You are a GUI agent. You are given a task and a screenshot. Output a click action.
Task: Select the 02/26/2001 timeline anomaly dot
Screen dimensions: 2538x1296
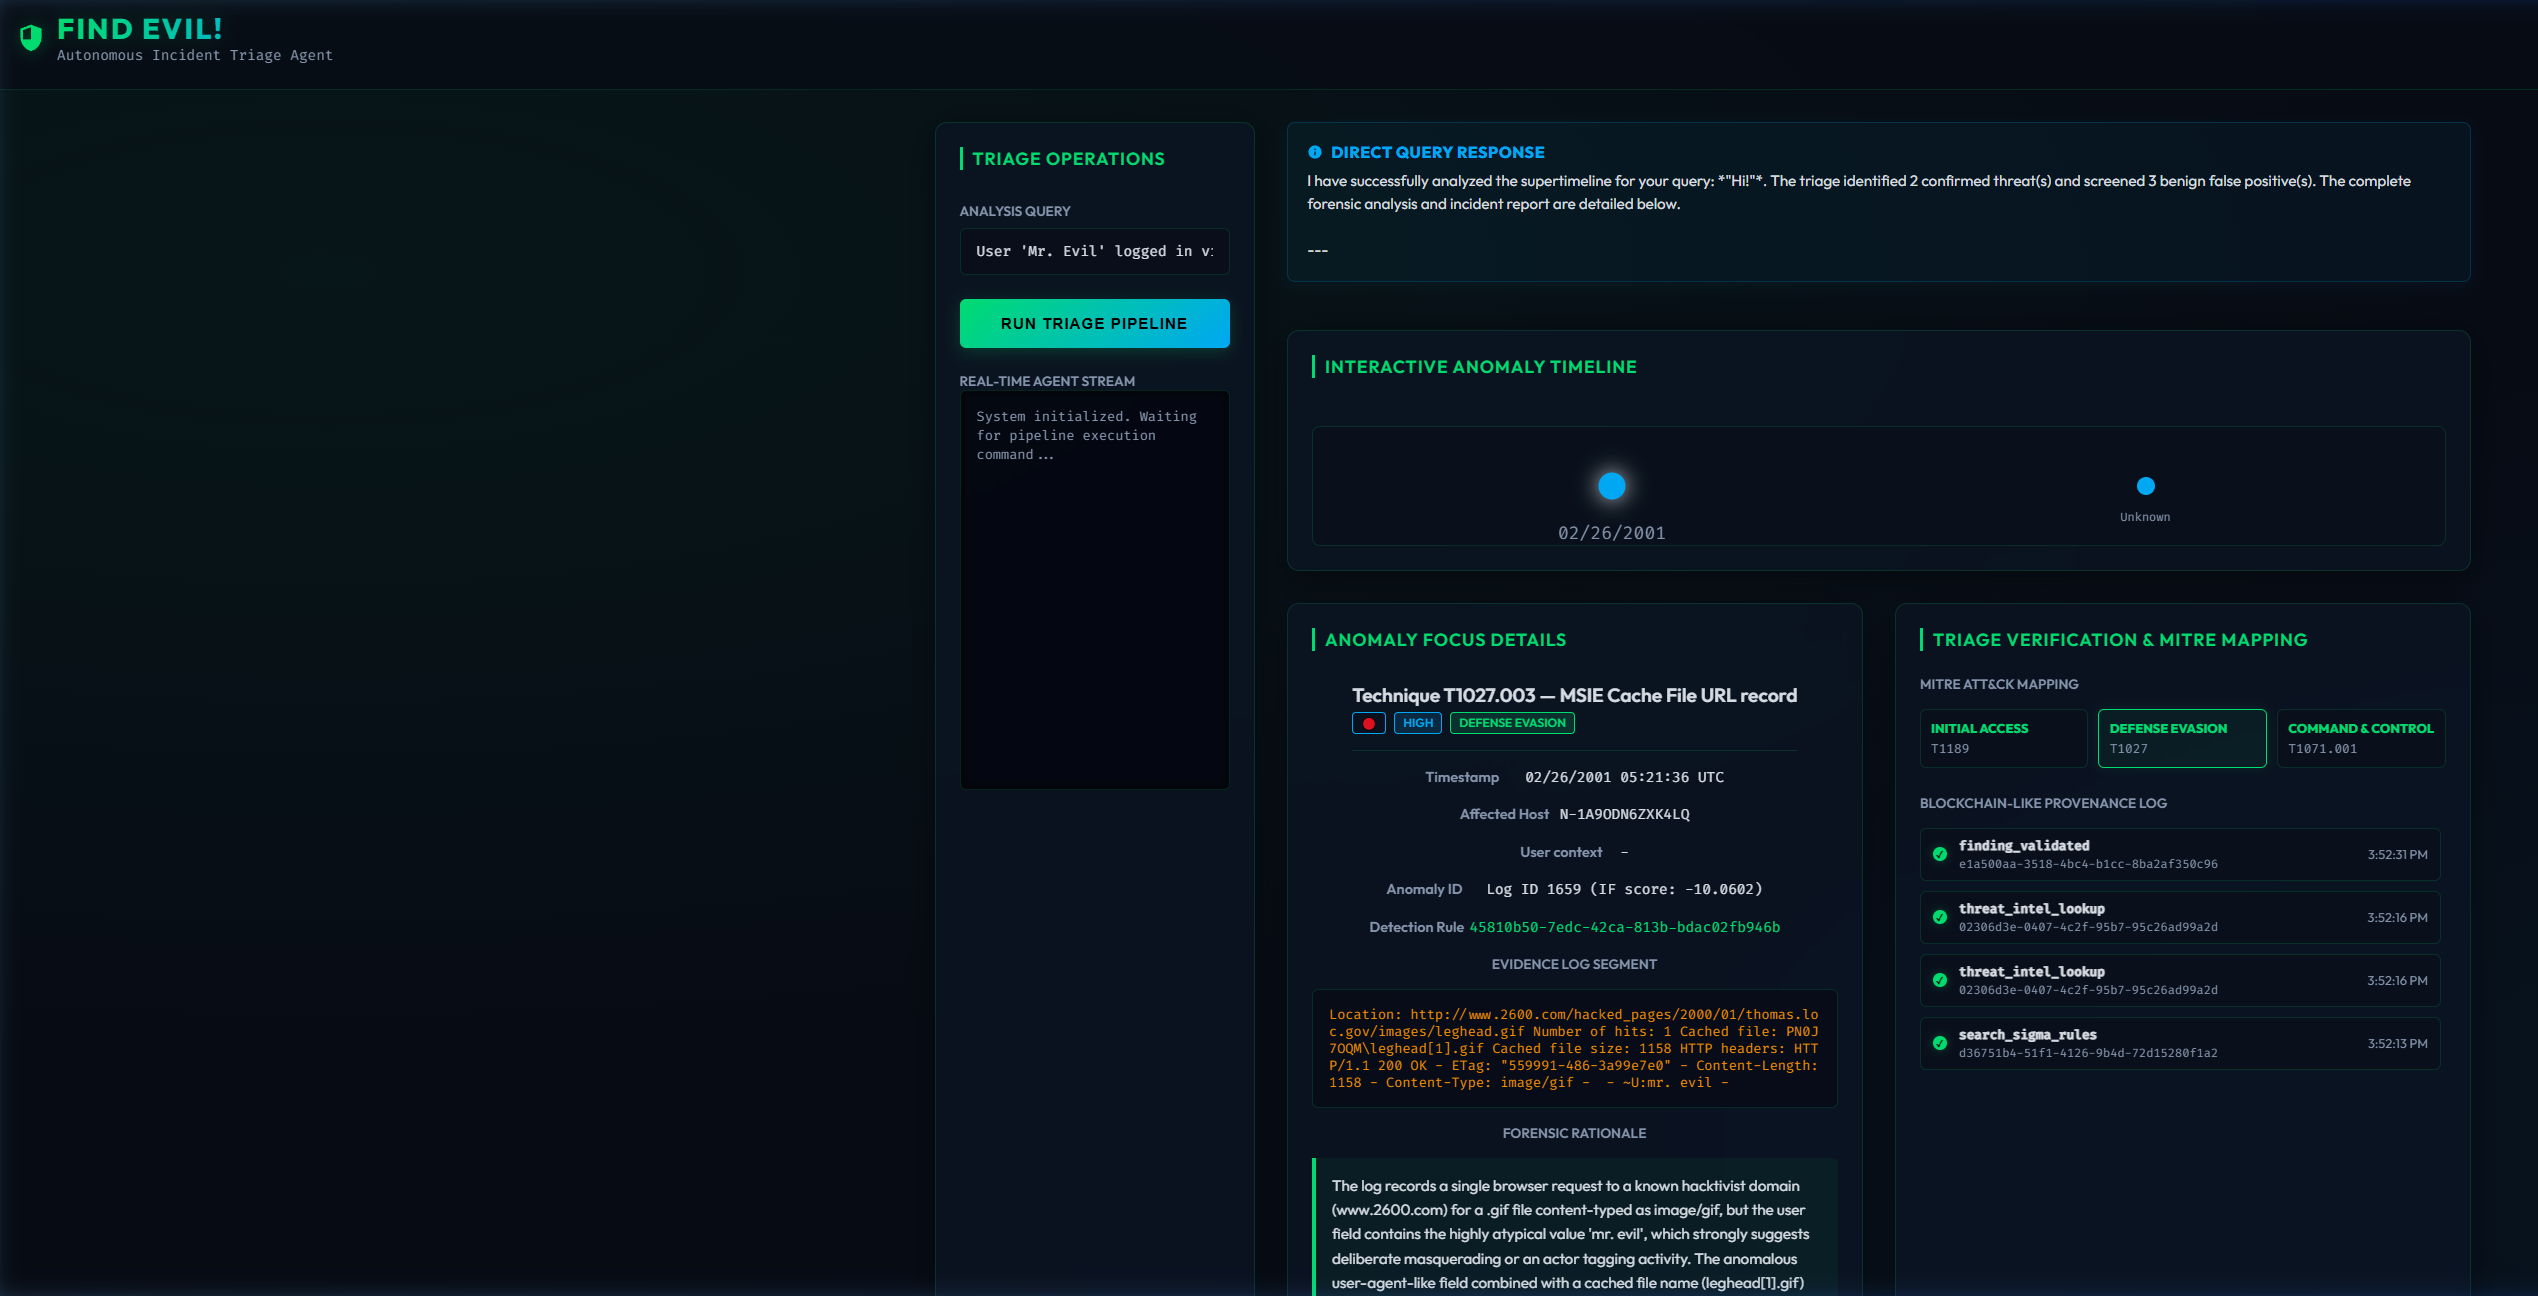[x=1611, y=486]
